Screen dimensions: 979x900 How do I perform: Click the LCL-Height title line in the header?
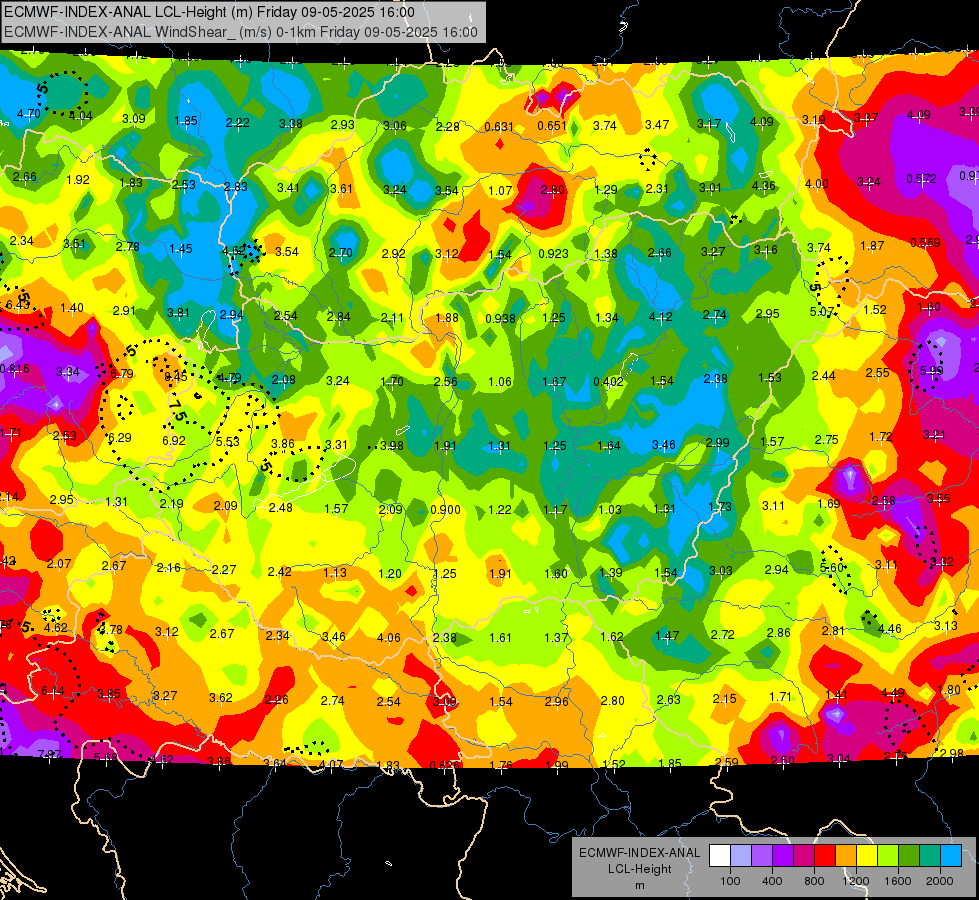tap(209, 12)
